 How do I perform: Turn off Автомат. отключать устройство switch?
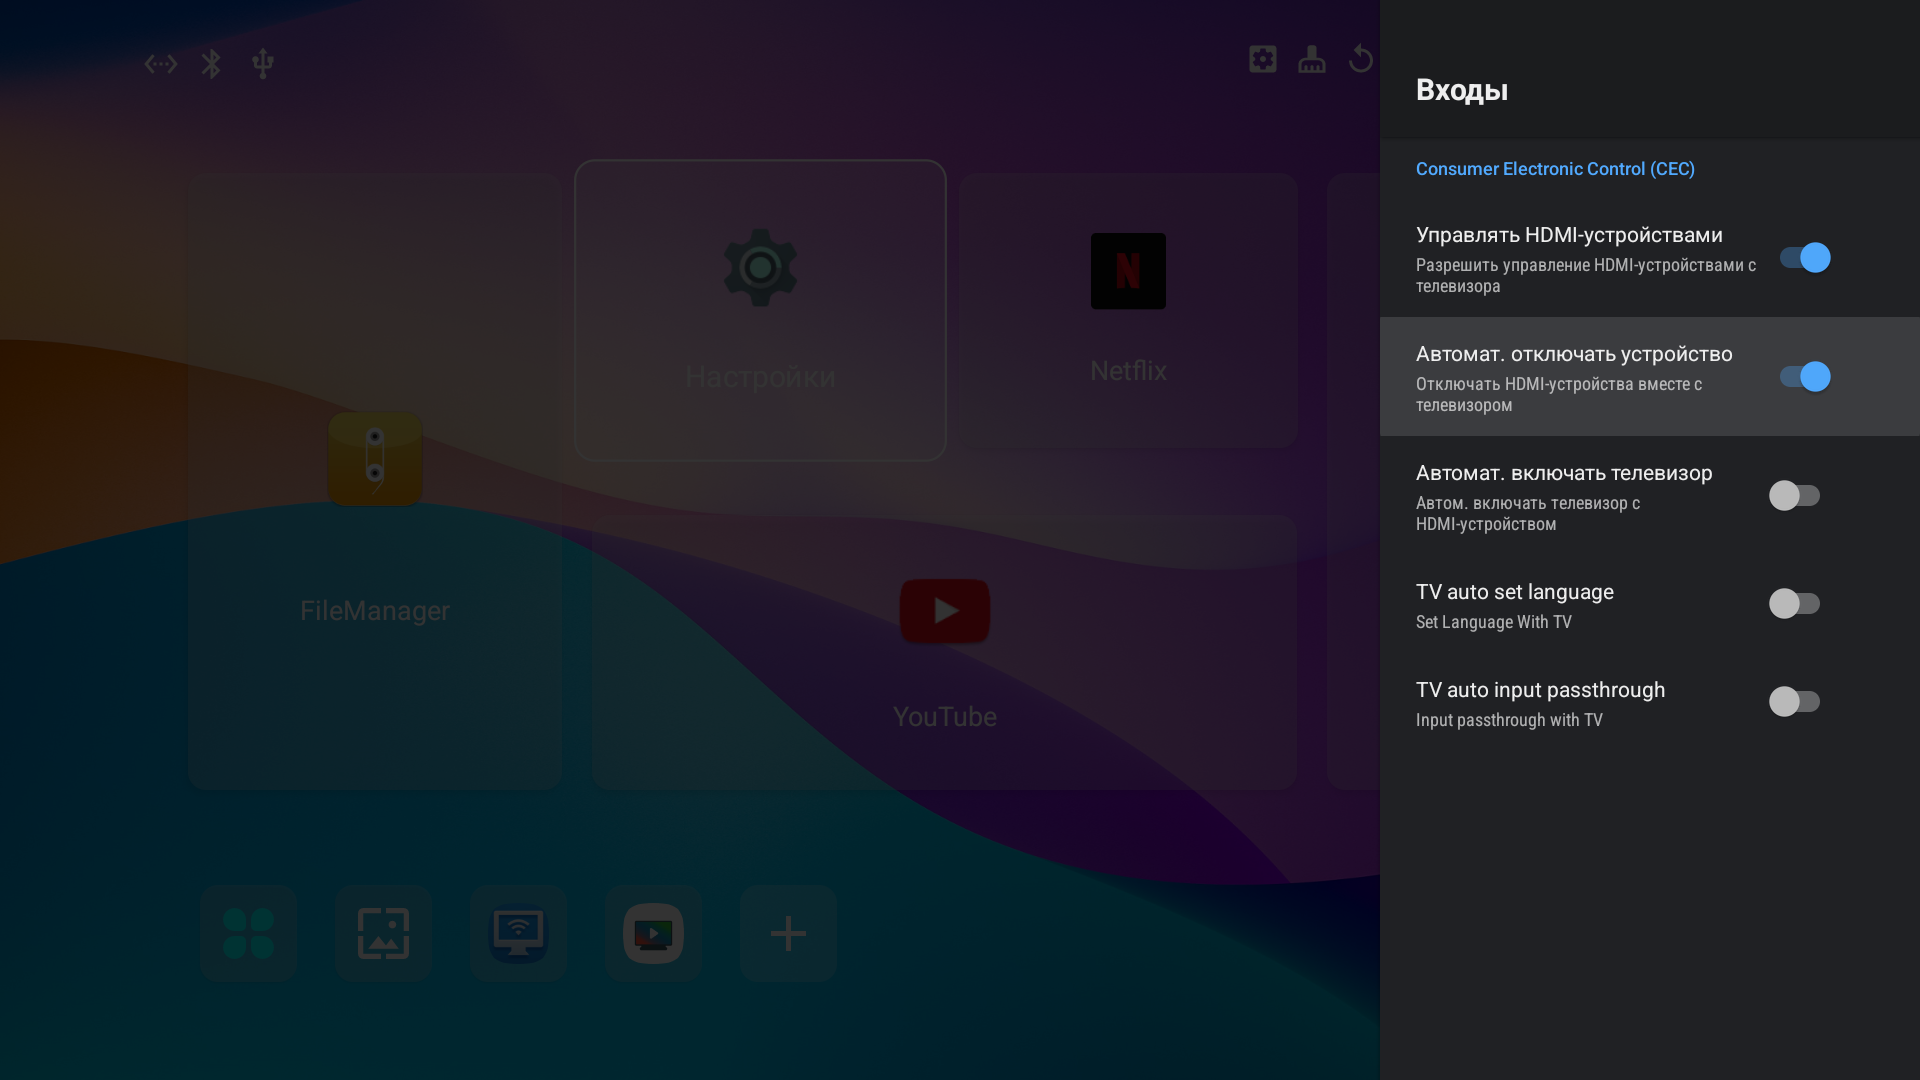(1804, 377)
